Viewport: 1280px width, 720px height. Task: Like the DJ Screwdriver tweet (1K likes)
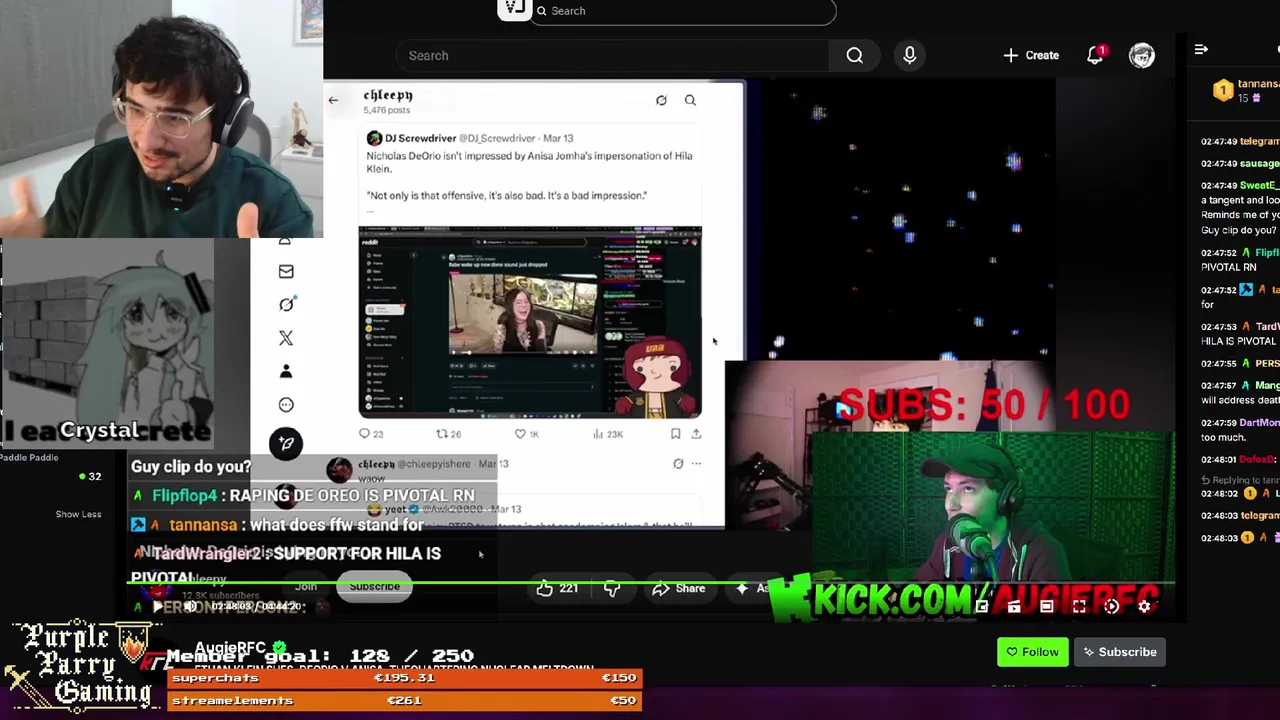(x=526, y=434)
